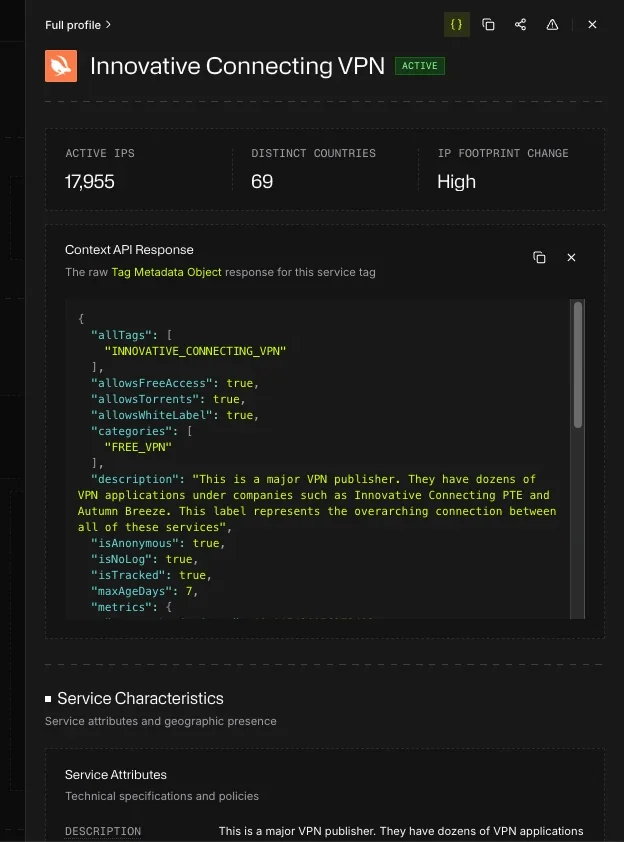Click the "allTags" JSON key
Image resolution: width=624 pixels, height=842 pixels.
click(x=121, y=335)
